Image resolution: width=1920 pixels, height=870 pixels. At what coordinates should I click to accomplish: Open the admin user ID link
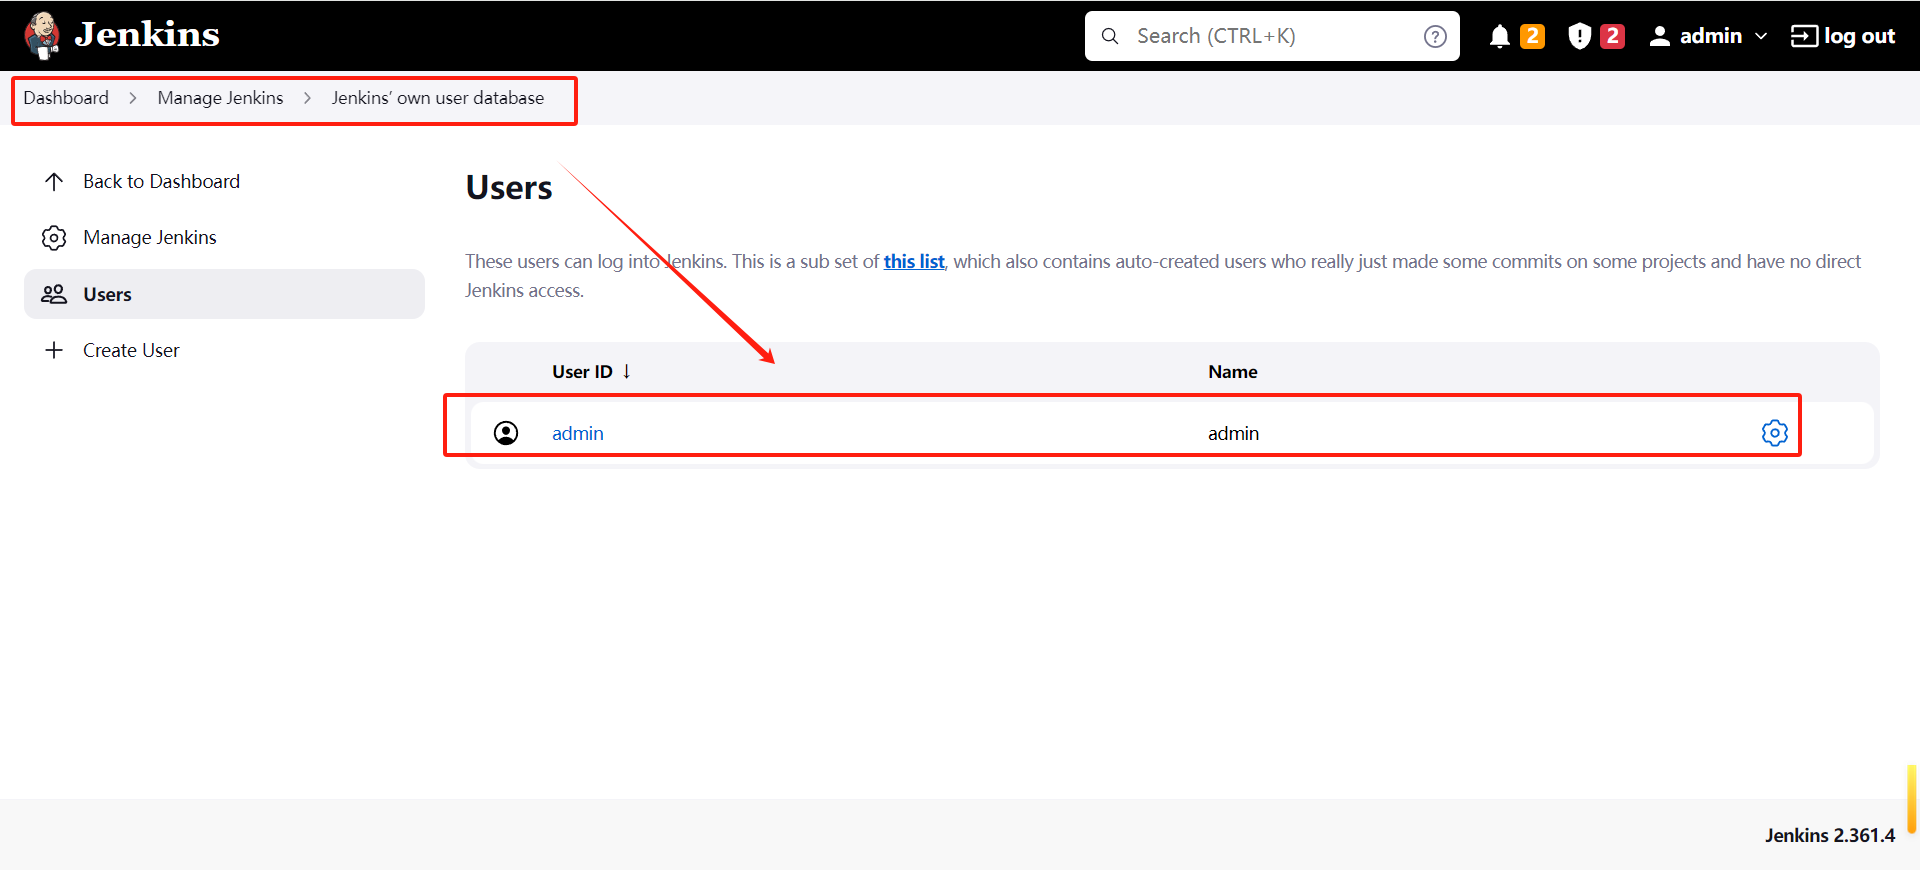577,433
